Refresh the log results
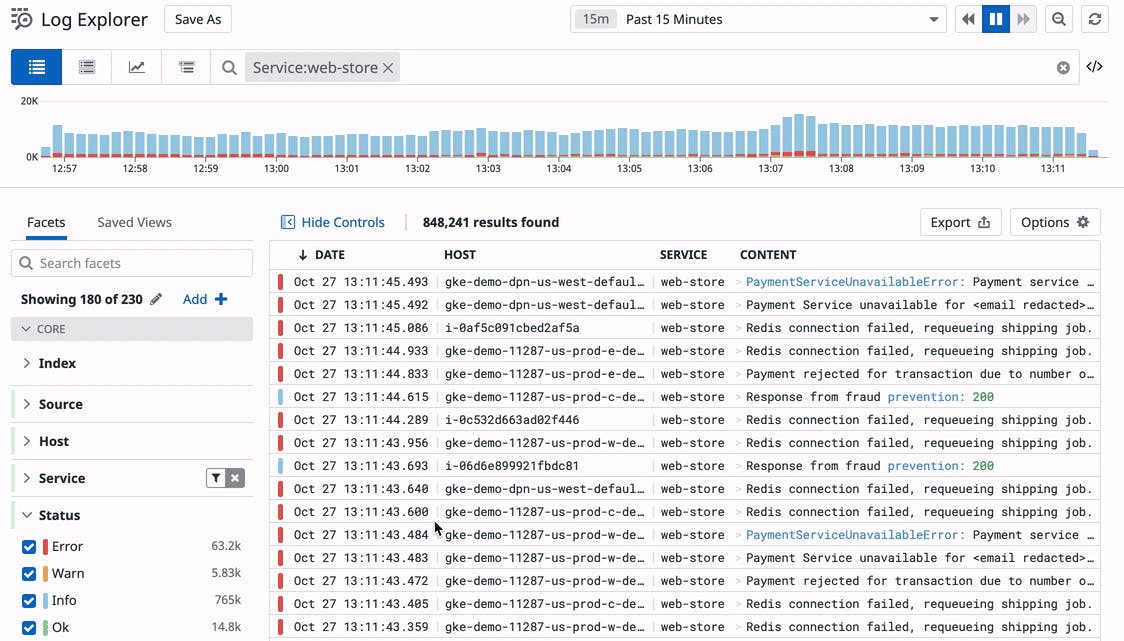 [x=1094, y=18]
